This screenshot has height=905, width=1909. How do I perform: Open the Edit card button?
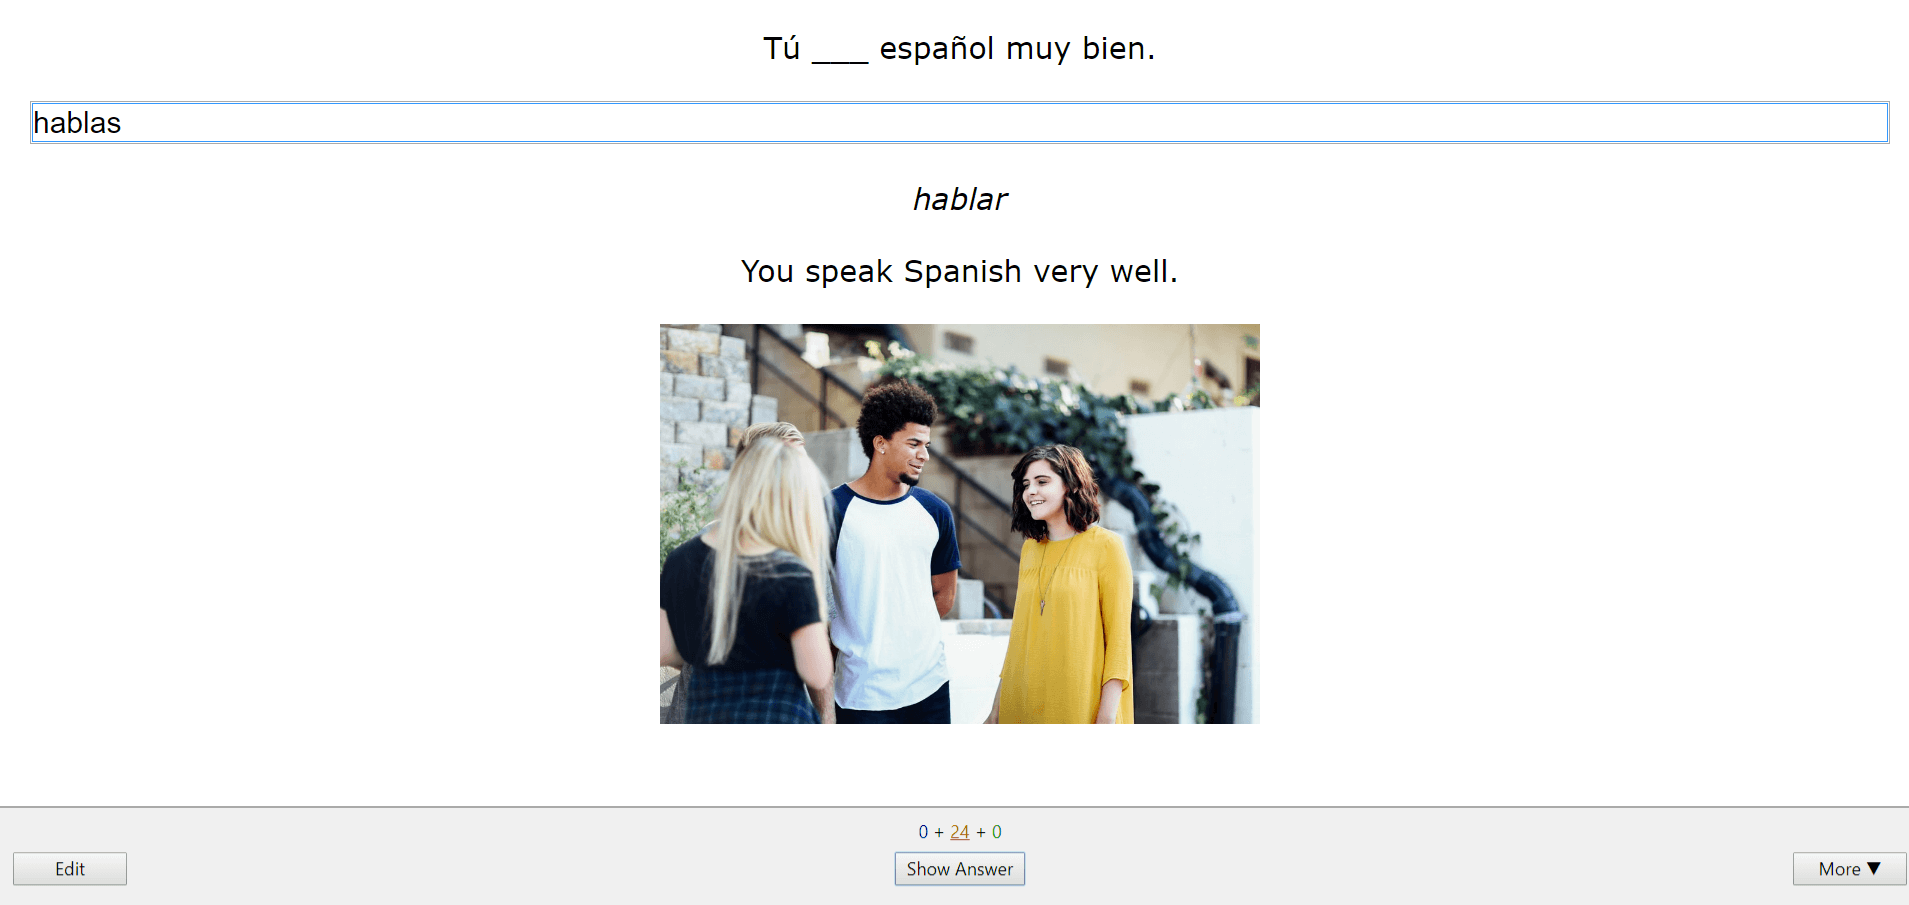[70, 869]
